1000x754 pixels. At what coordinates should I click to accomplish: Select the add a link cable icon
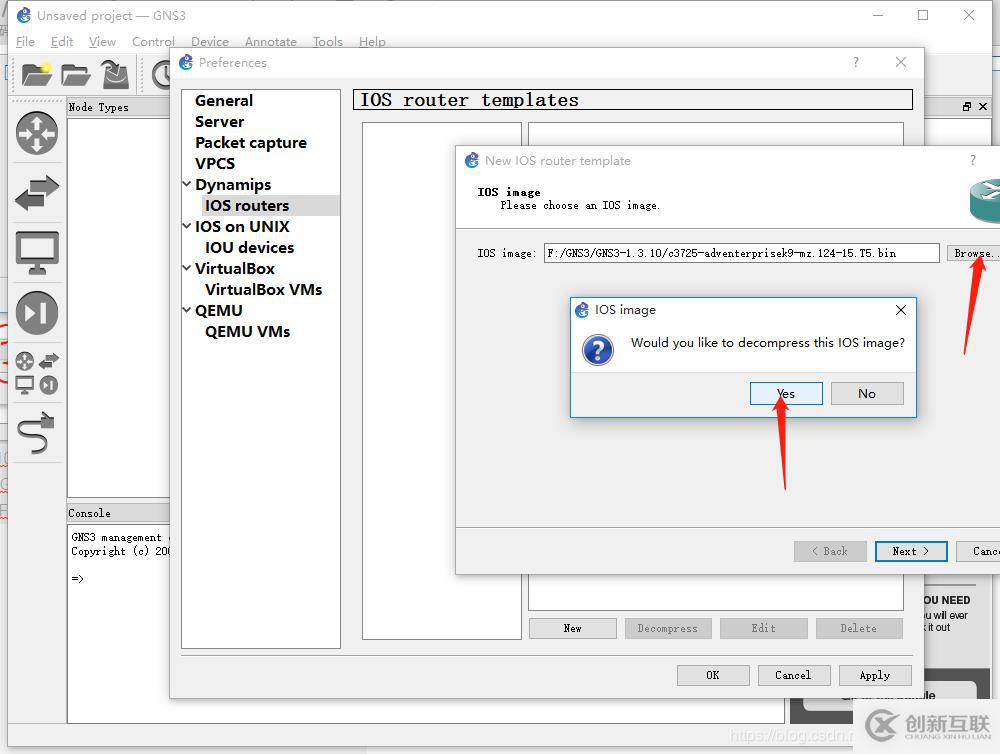tap(36, 432)
